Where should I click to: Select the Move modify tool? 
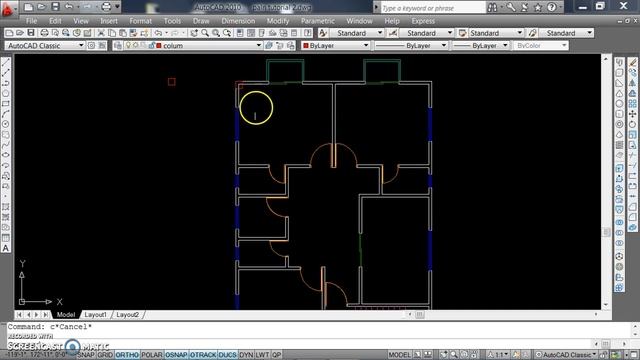point(633,114)
